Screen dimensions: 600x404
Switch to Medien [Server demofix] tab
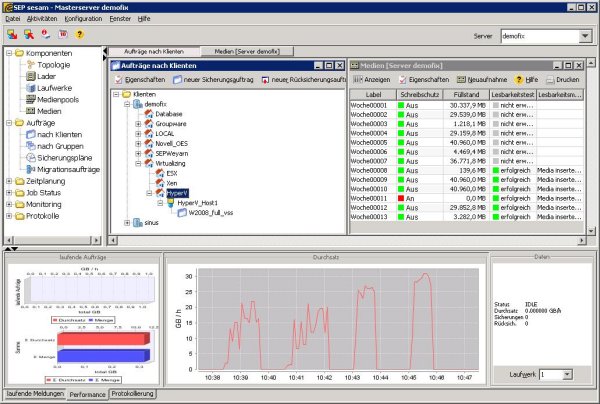[247, 51]
